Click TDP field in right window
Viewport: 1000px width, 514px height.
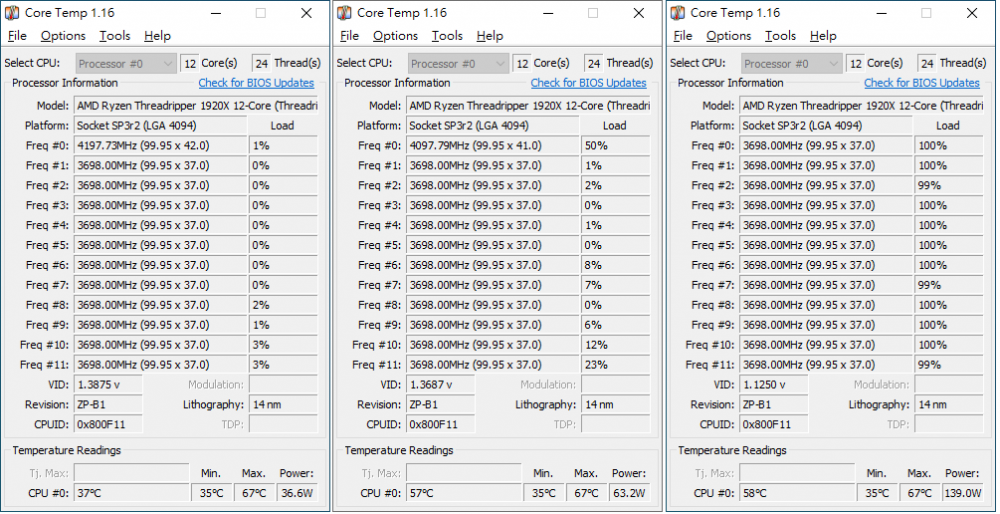pos(948,425)
